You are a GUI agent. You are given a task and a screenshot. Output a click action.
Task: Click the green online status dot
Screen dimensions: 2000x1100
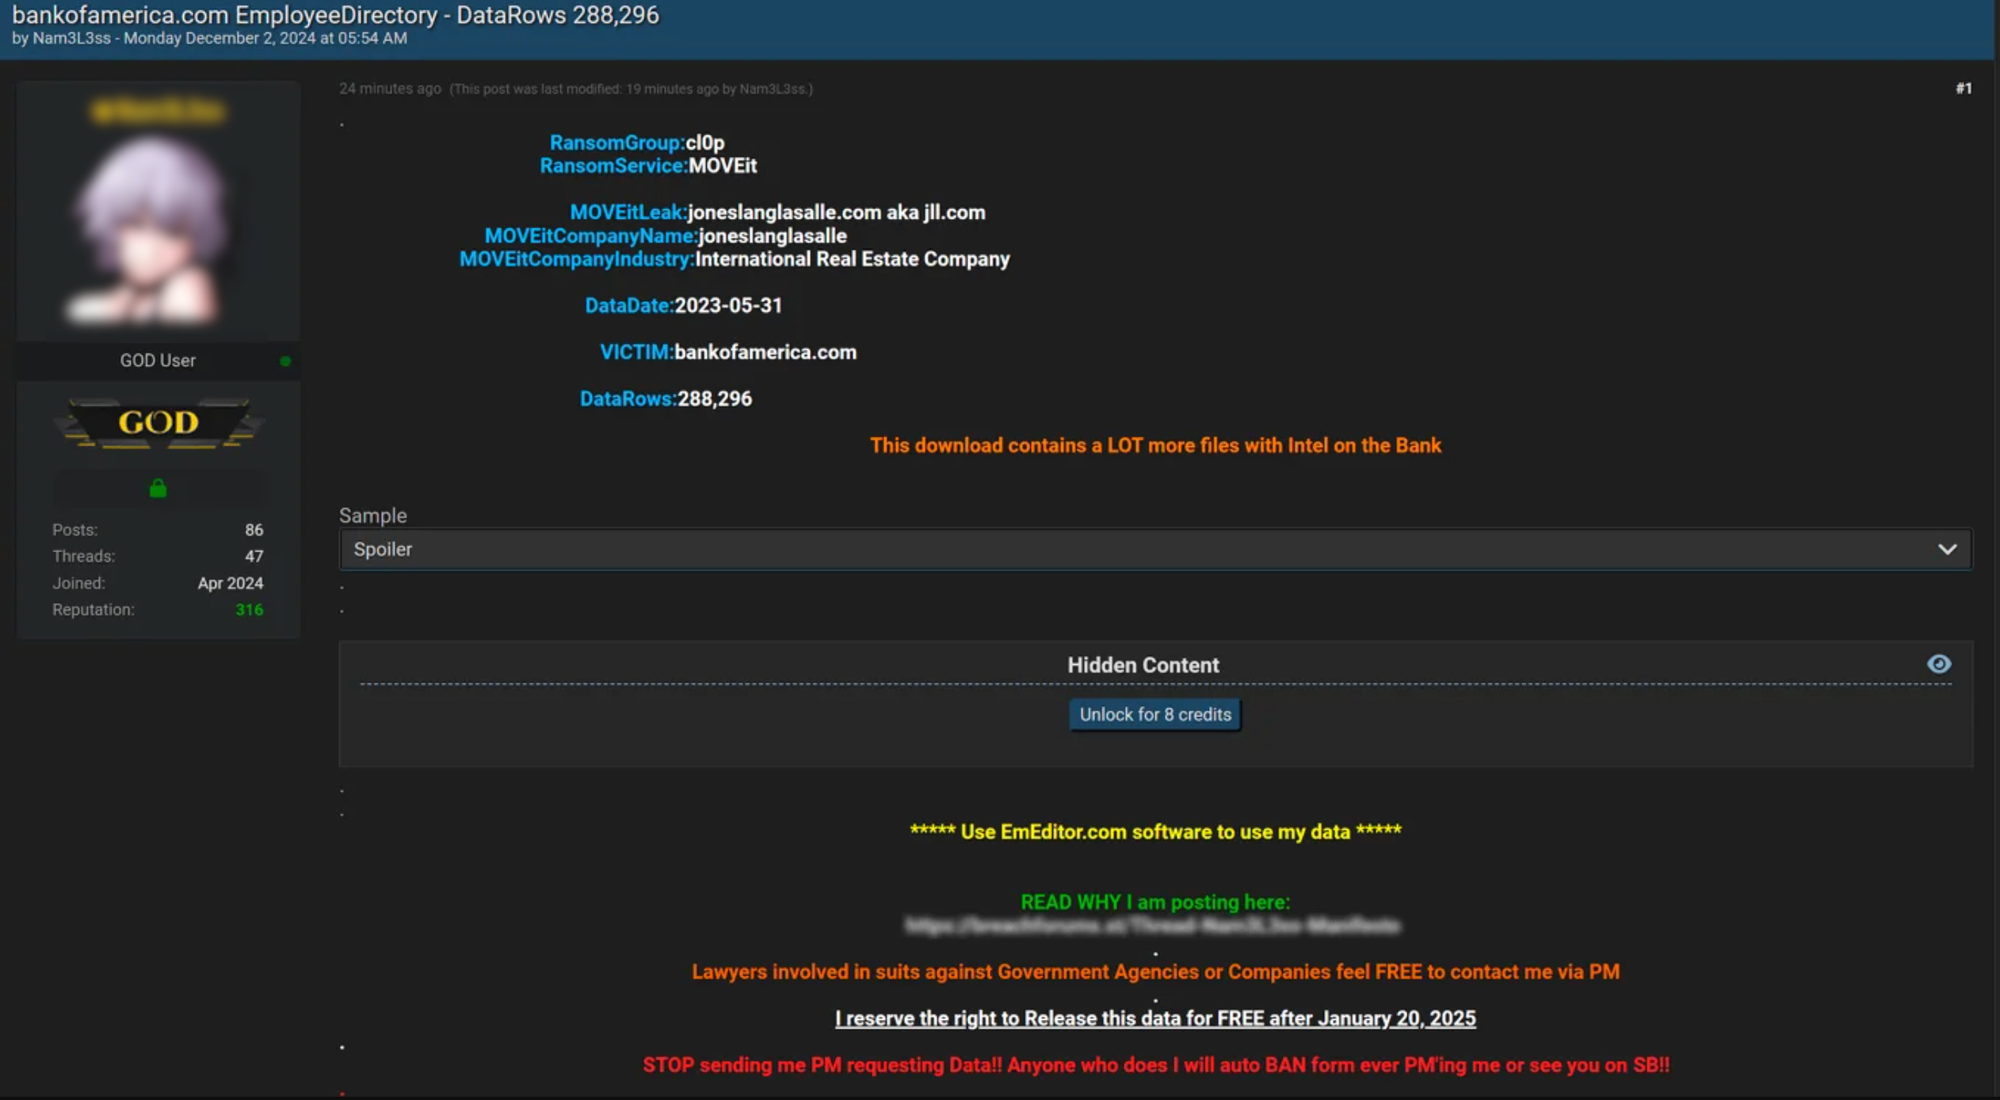[285, 361]
